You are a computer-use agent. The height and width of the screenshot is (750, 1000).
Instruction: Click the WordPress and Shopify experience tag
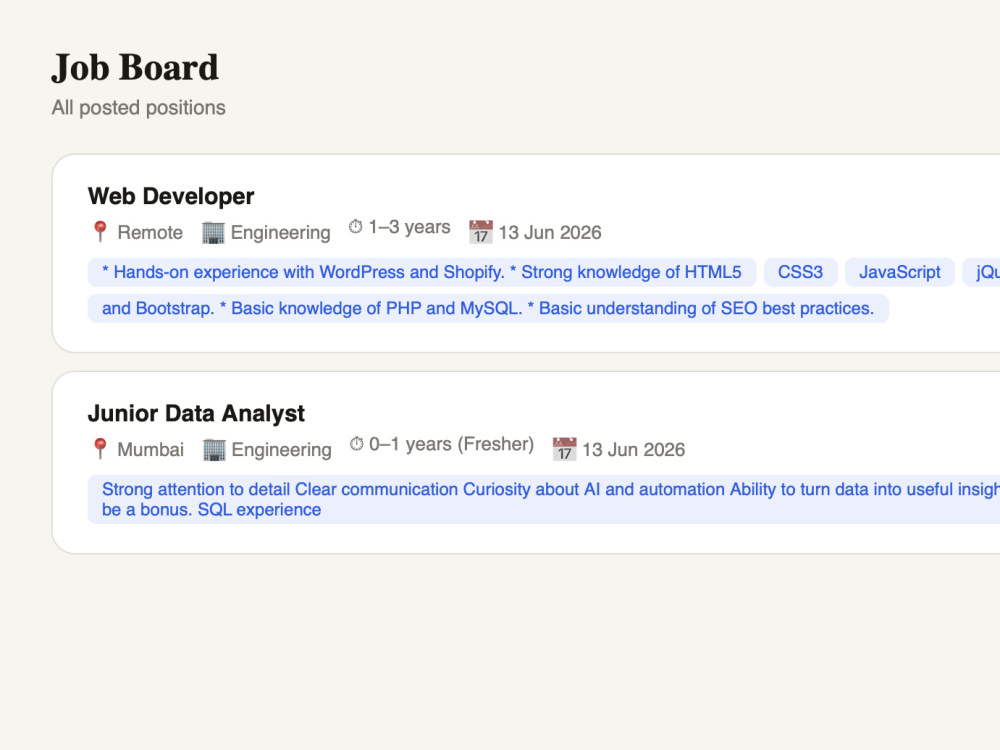(422, 272)
